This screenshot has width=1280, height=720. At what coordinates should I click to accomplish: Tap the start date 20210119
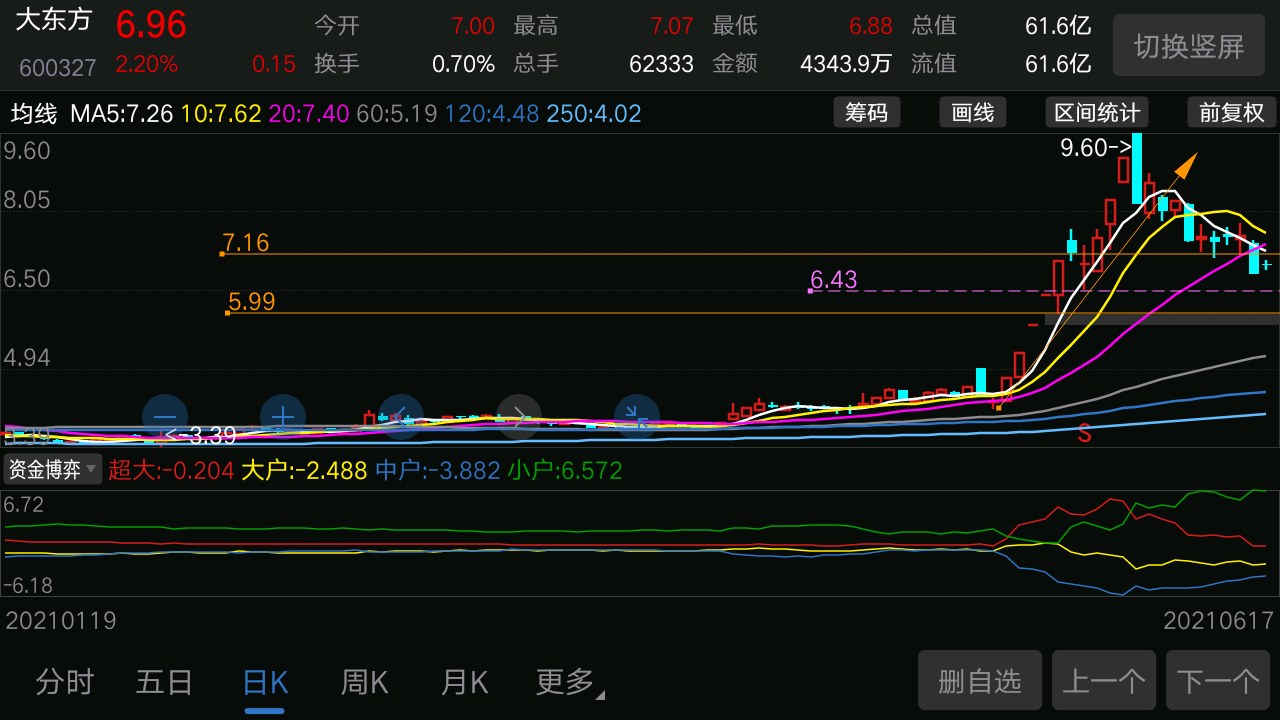coord(61,621)
